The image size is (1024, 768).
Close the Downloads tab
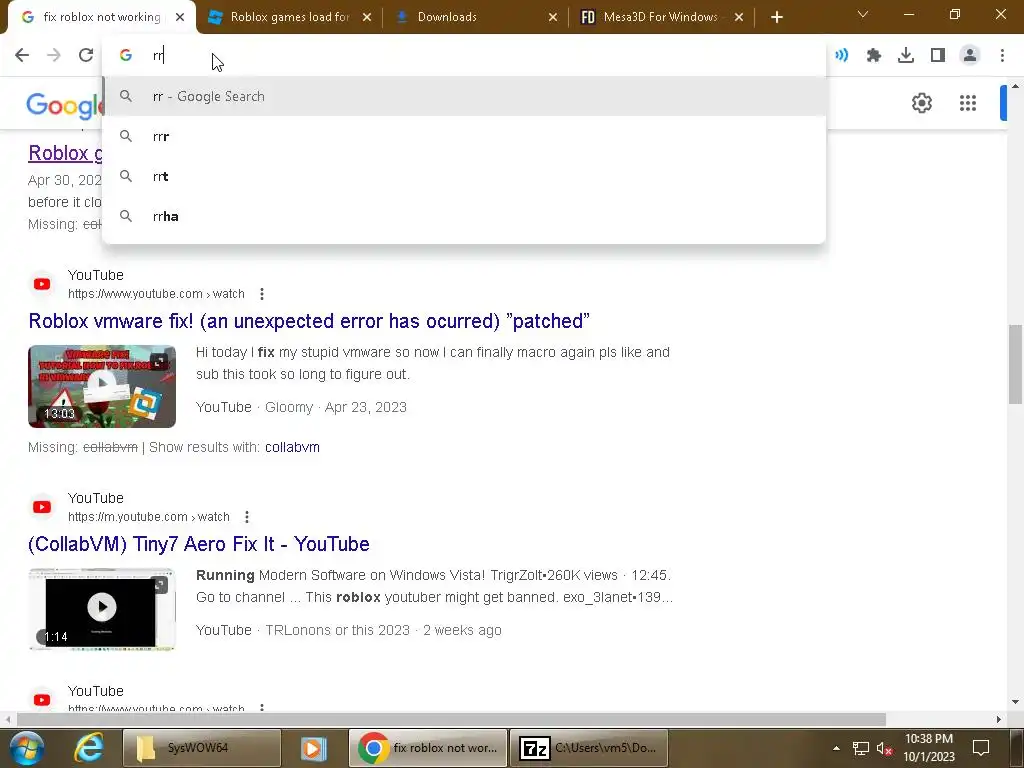click(552, 17)
